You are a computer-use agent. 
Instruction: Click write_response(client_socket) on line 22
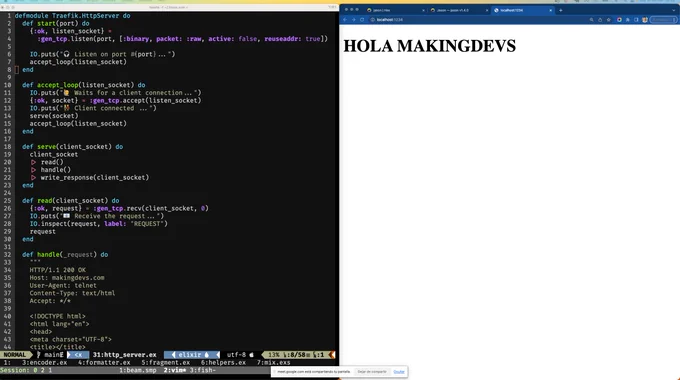tap(95, 177)
